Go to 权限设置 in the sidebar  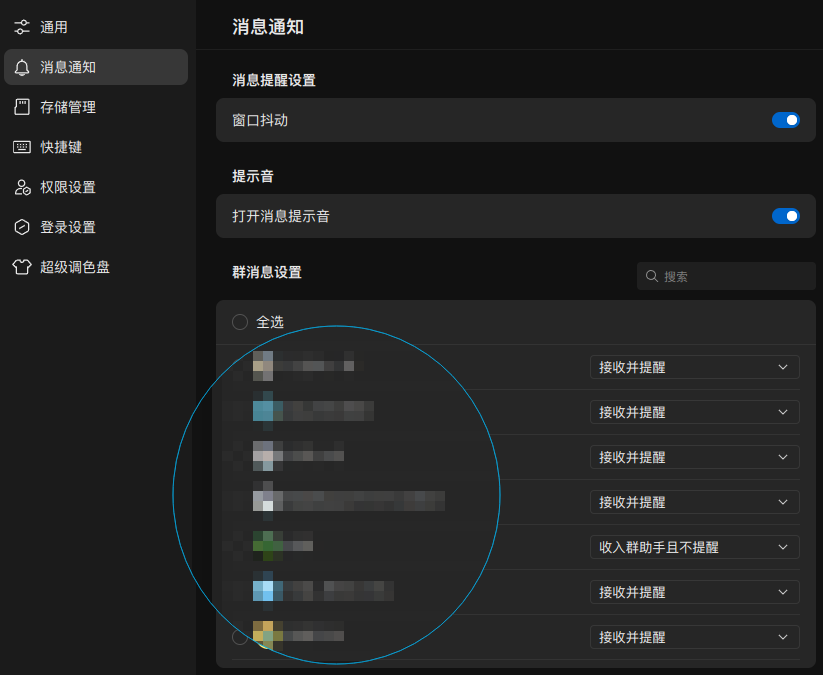(x=96, y=187)
